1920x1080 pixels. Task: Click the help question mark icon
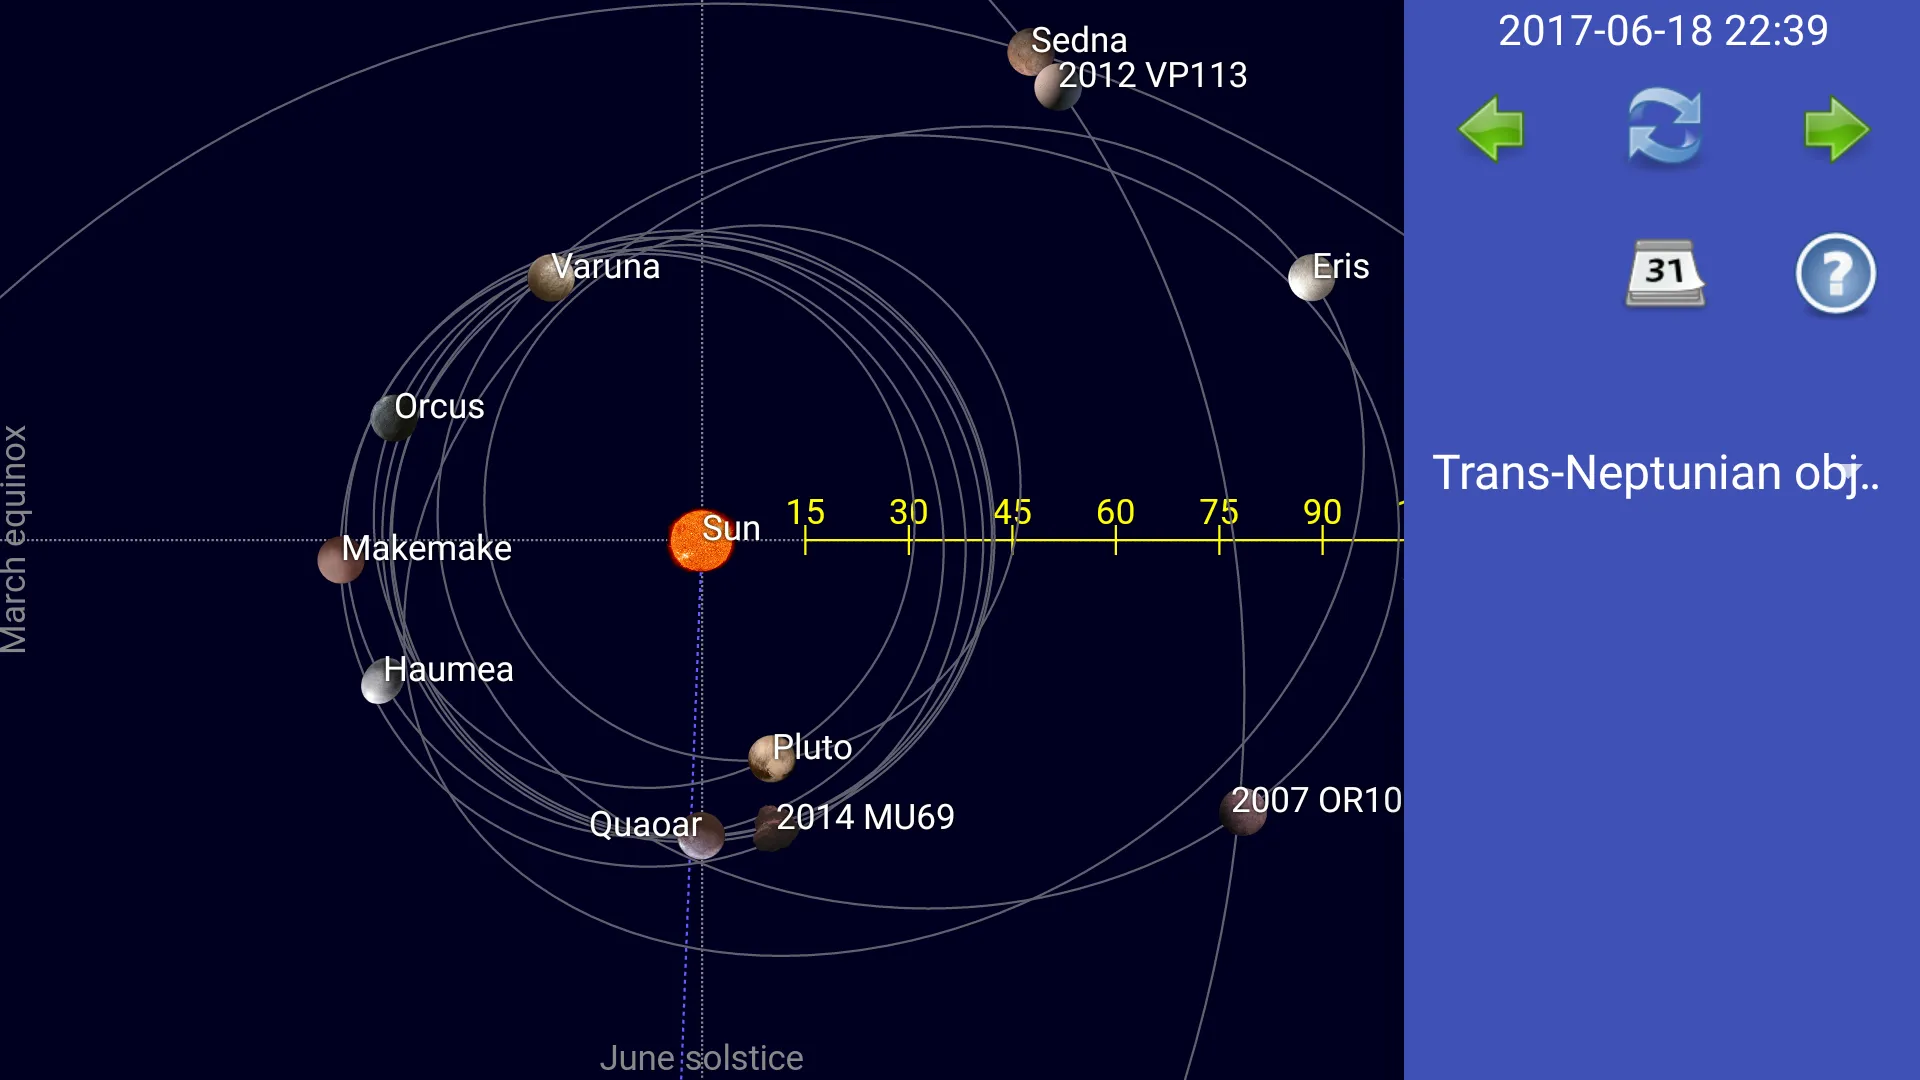1836,273
